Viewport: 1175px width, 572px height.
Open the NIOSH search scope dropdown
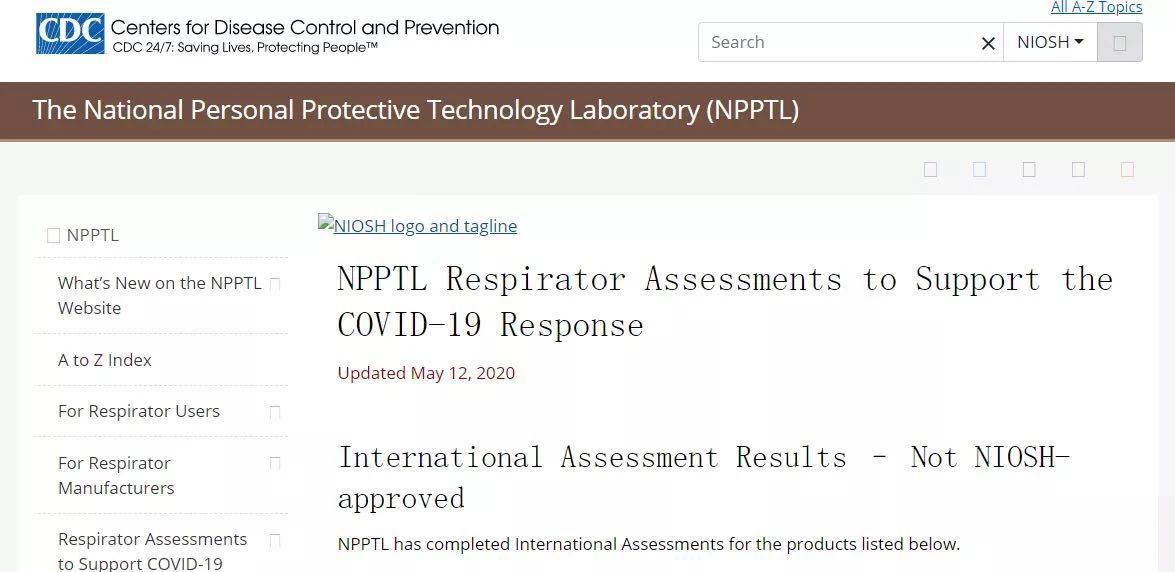point(1050,42)
